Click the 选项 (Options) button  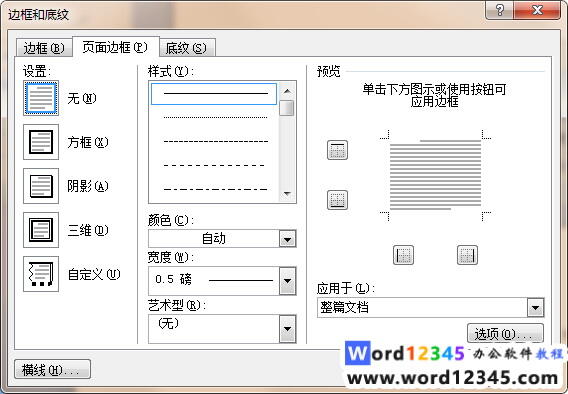click(505, 334)
